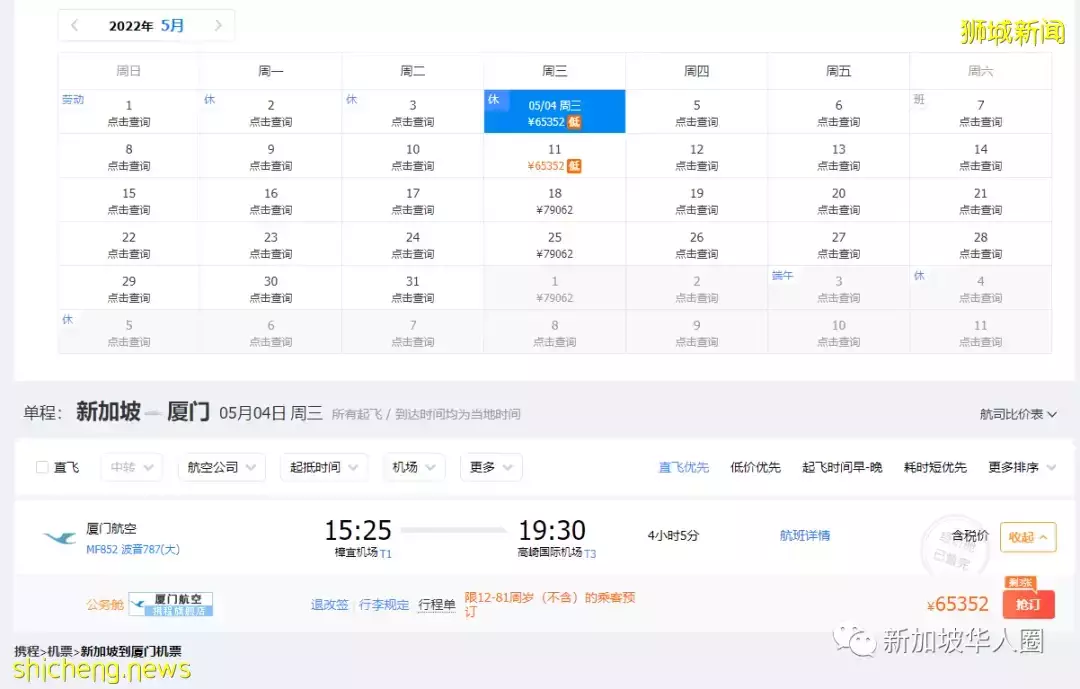Select May 18 date priced ¥79062
1080x689 pixels.
[x=555, y=201]
